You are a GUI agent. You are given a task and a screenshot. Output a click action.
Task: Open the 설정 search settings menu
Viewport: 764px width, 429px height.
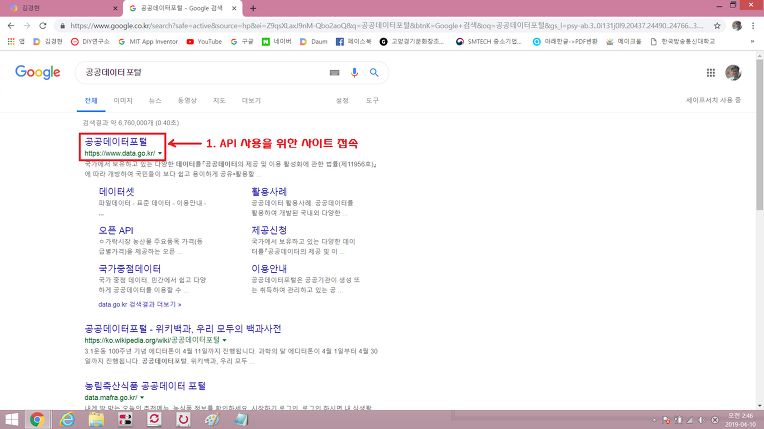tap(342, 100)
